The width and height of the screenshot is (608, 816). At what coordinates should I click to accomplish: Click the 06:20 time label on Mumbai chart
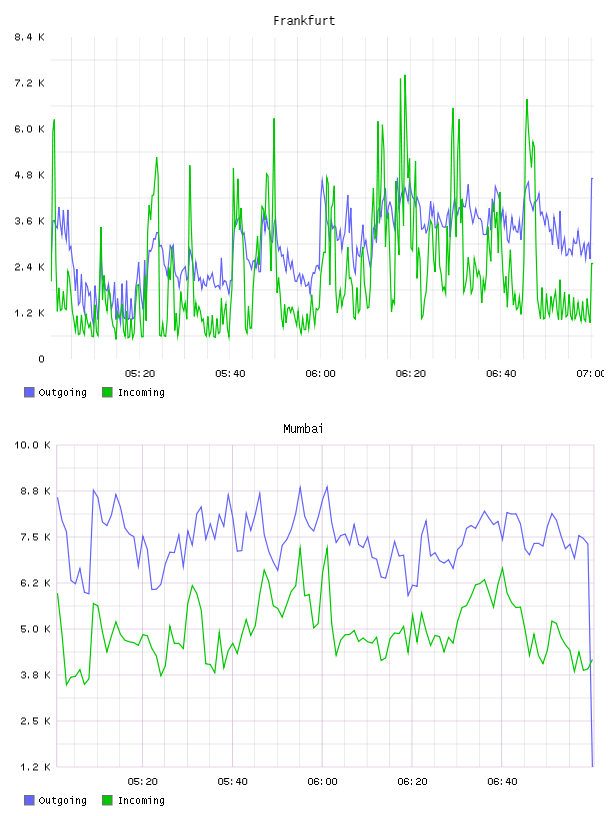click(412, 782)
